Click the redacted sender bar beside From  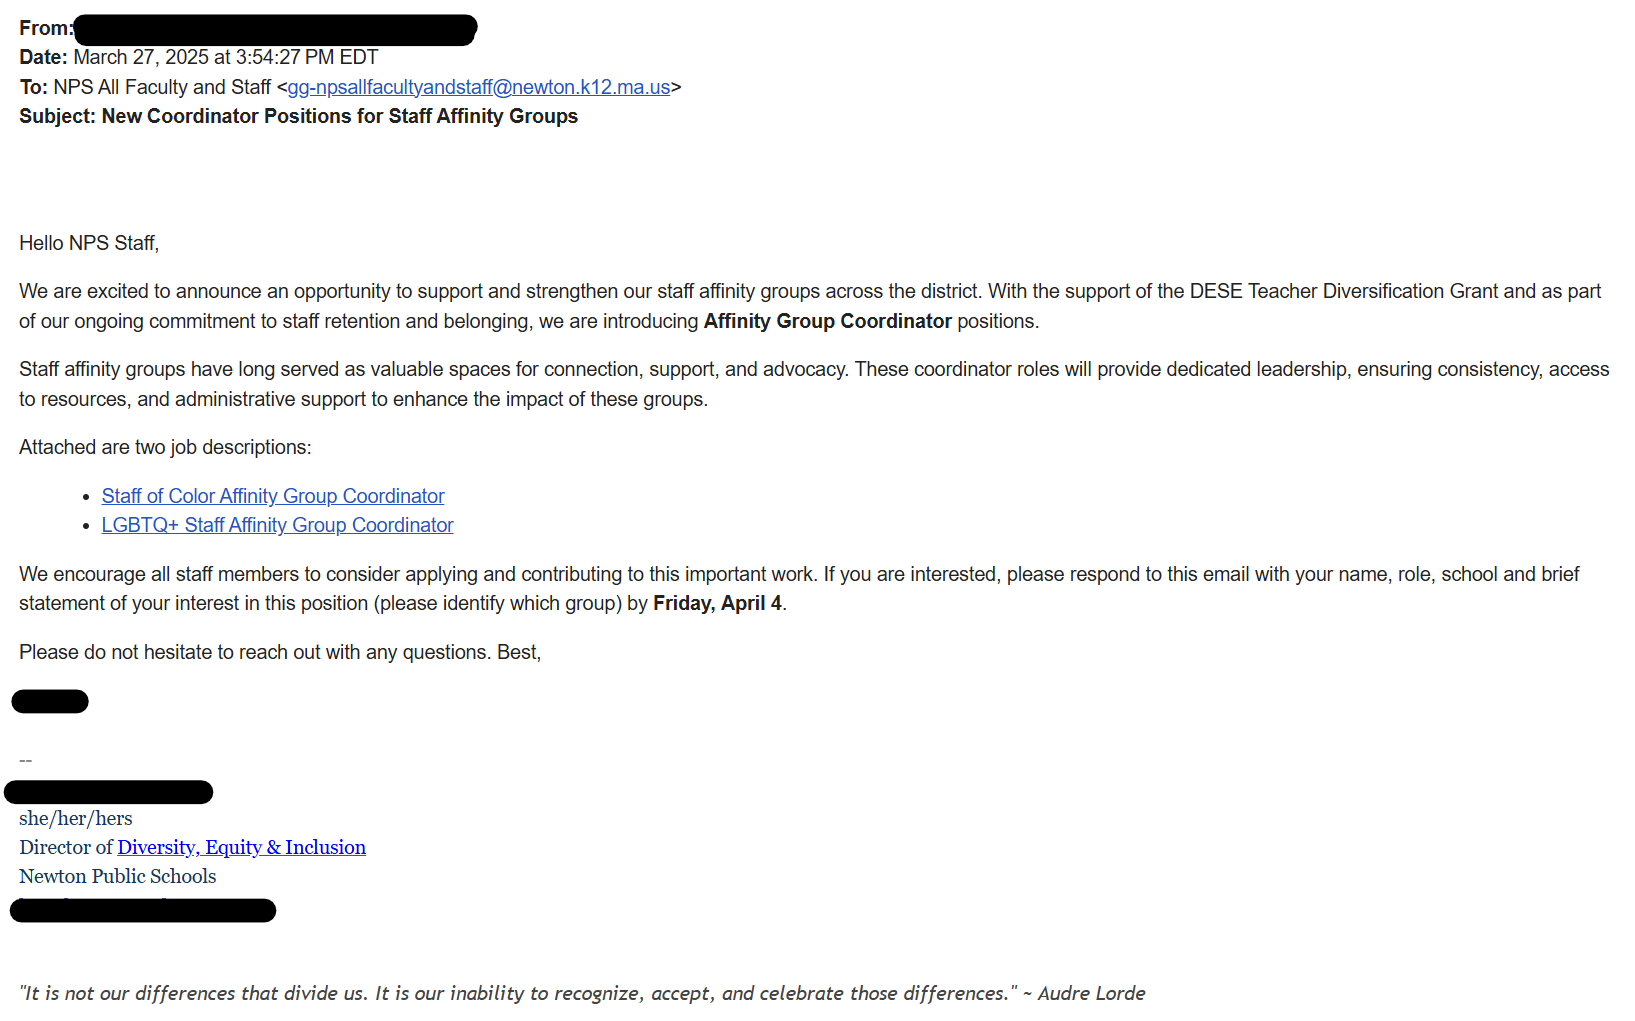click(x=275, y=30)
